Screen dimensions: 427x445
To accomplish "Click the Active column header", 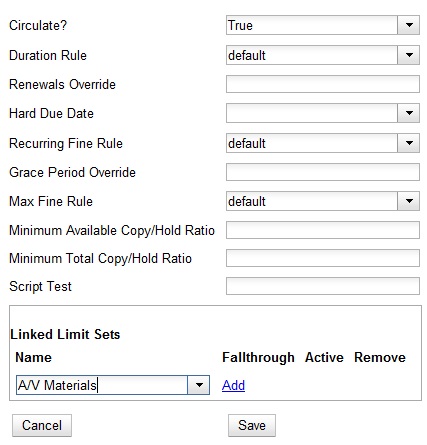I will tap(324, 357).
